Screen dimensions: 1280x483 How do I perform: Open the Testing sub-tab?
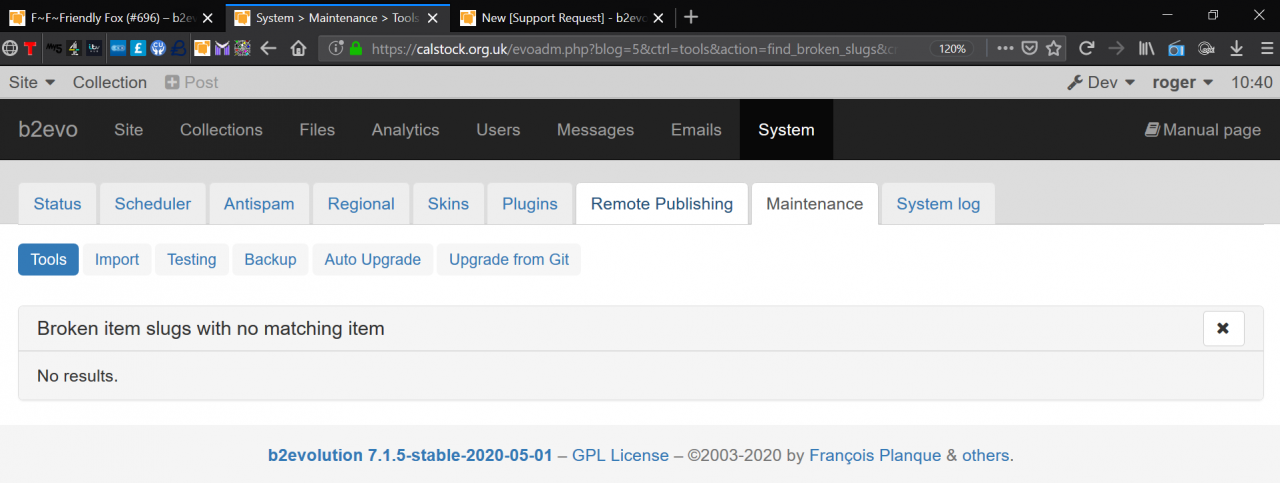191,259
